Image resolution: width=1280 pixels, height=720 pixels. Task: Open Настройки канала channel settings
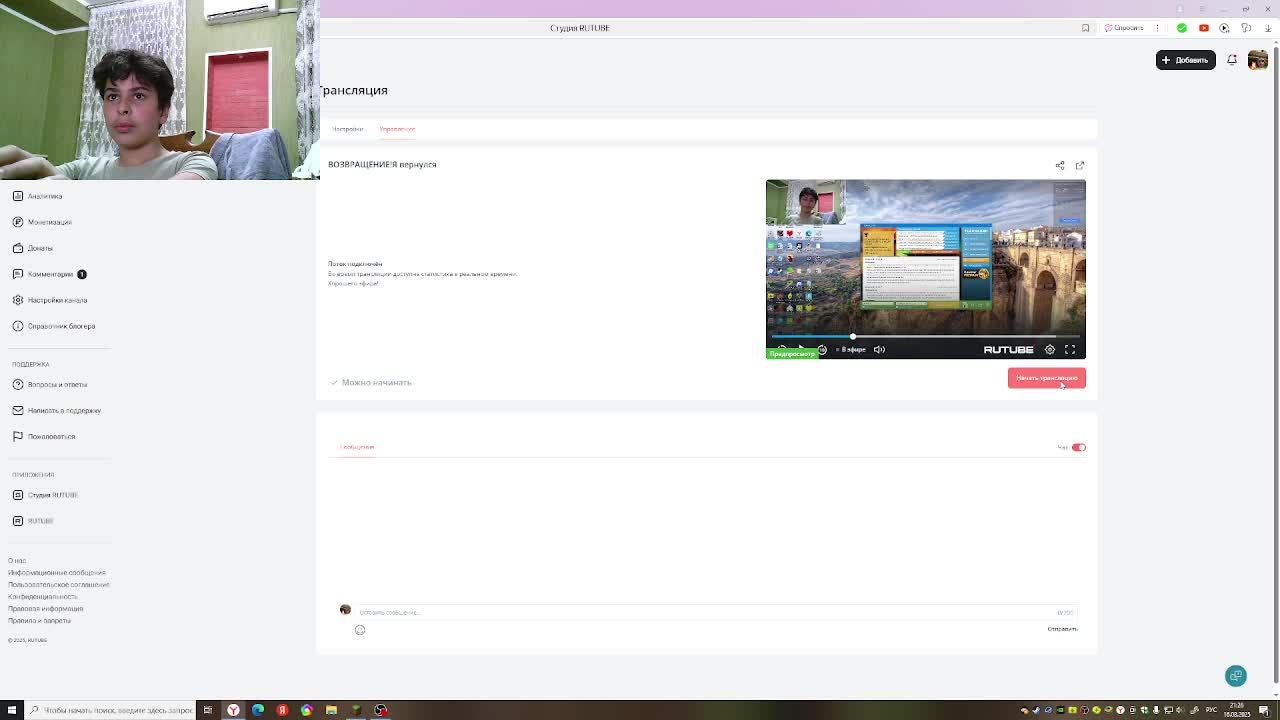(50, 300)
